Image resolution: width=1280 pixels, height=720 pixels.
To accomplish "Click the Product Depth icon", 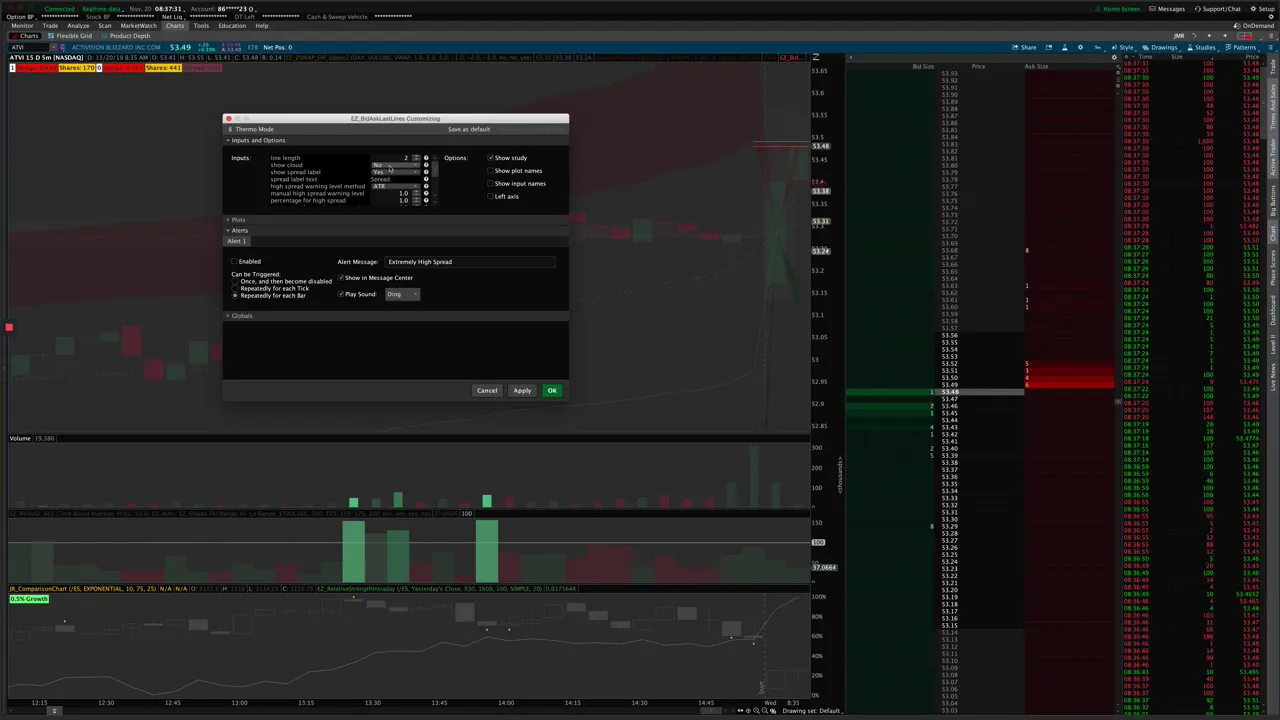I will [102, 36].
